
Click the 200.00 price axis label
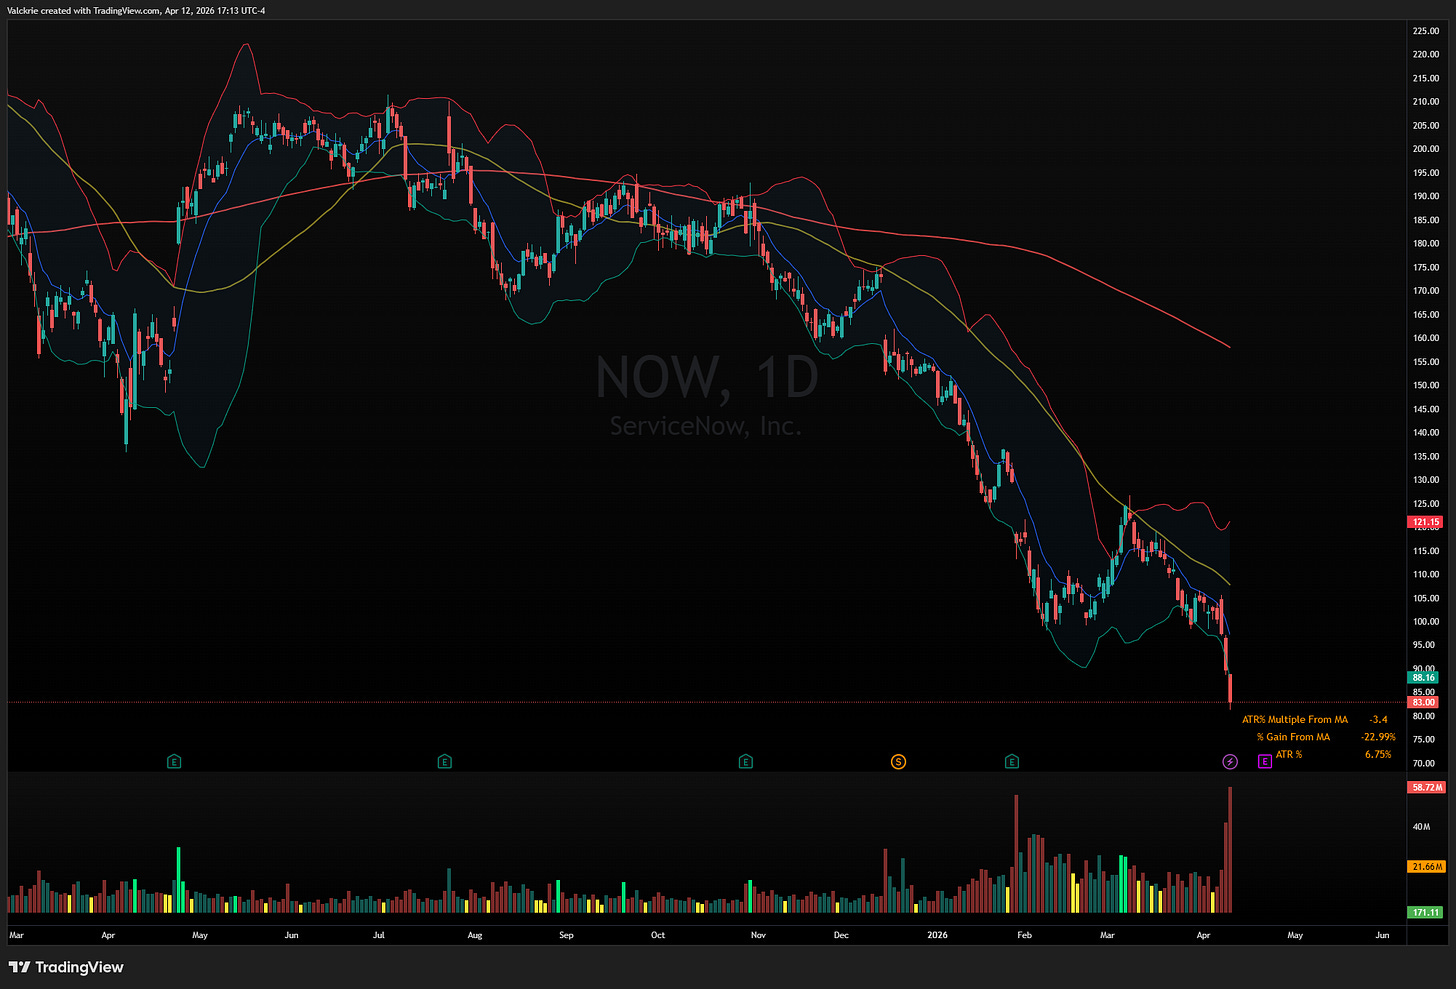(x=1426, y=149)
